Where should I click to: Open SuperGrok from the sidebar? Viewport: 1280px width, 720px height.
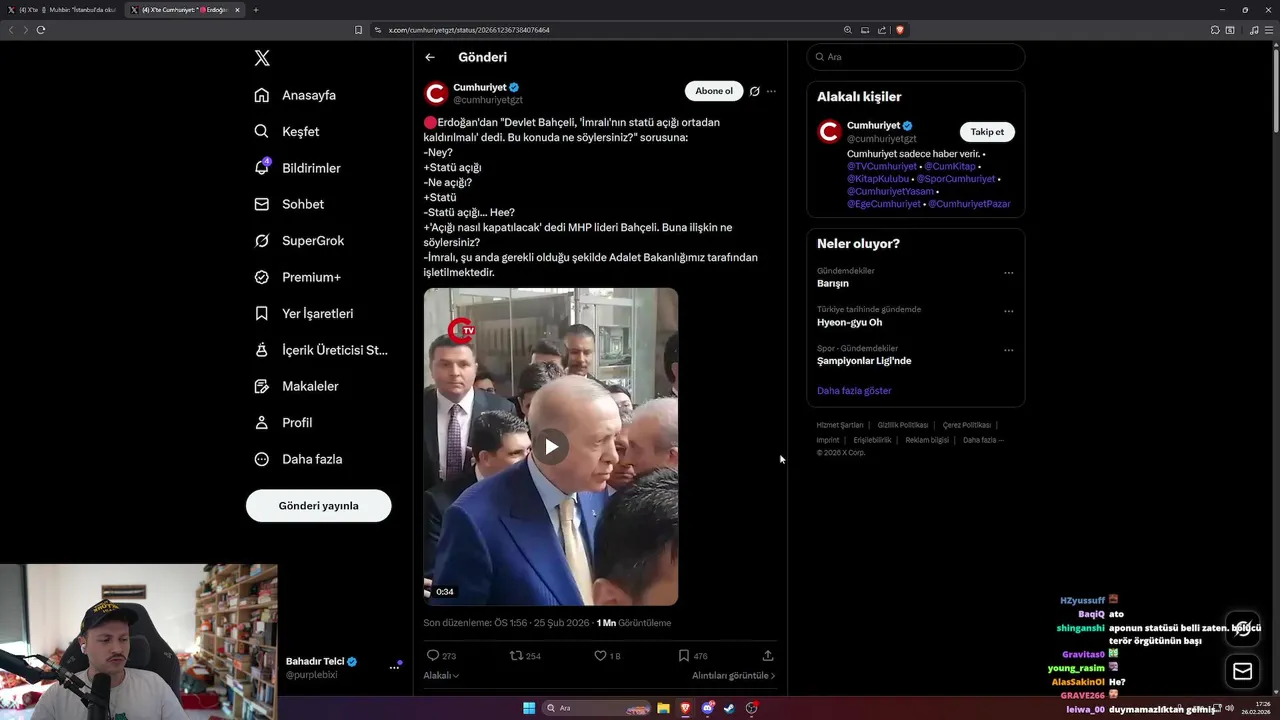(x=299, y=241)
